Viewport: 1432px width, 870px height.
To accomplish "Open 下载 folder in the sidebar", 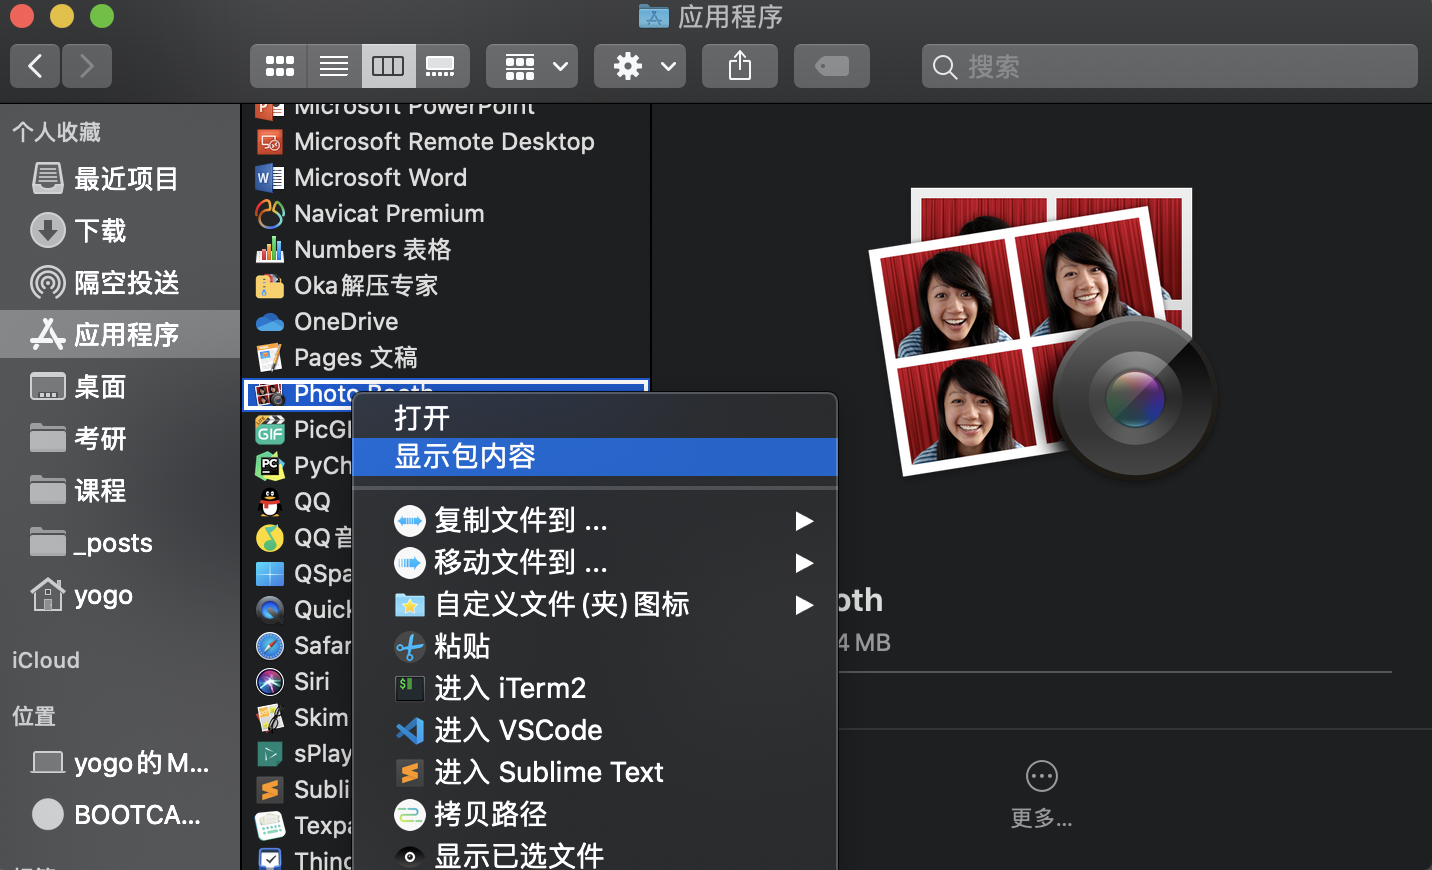I will (x=120, y=230).
